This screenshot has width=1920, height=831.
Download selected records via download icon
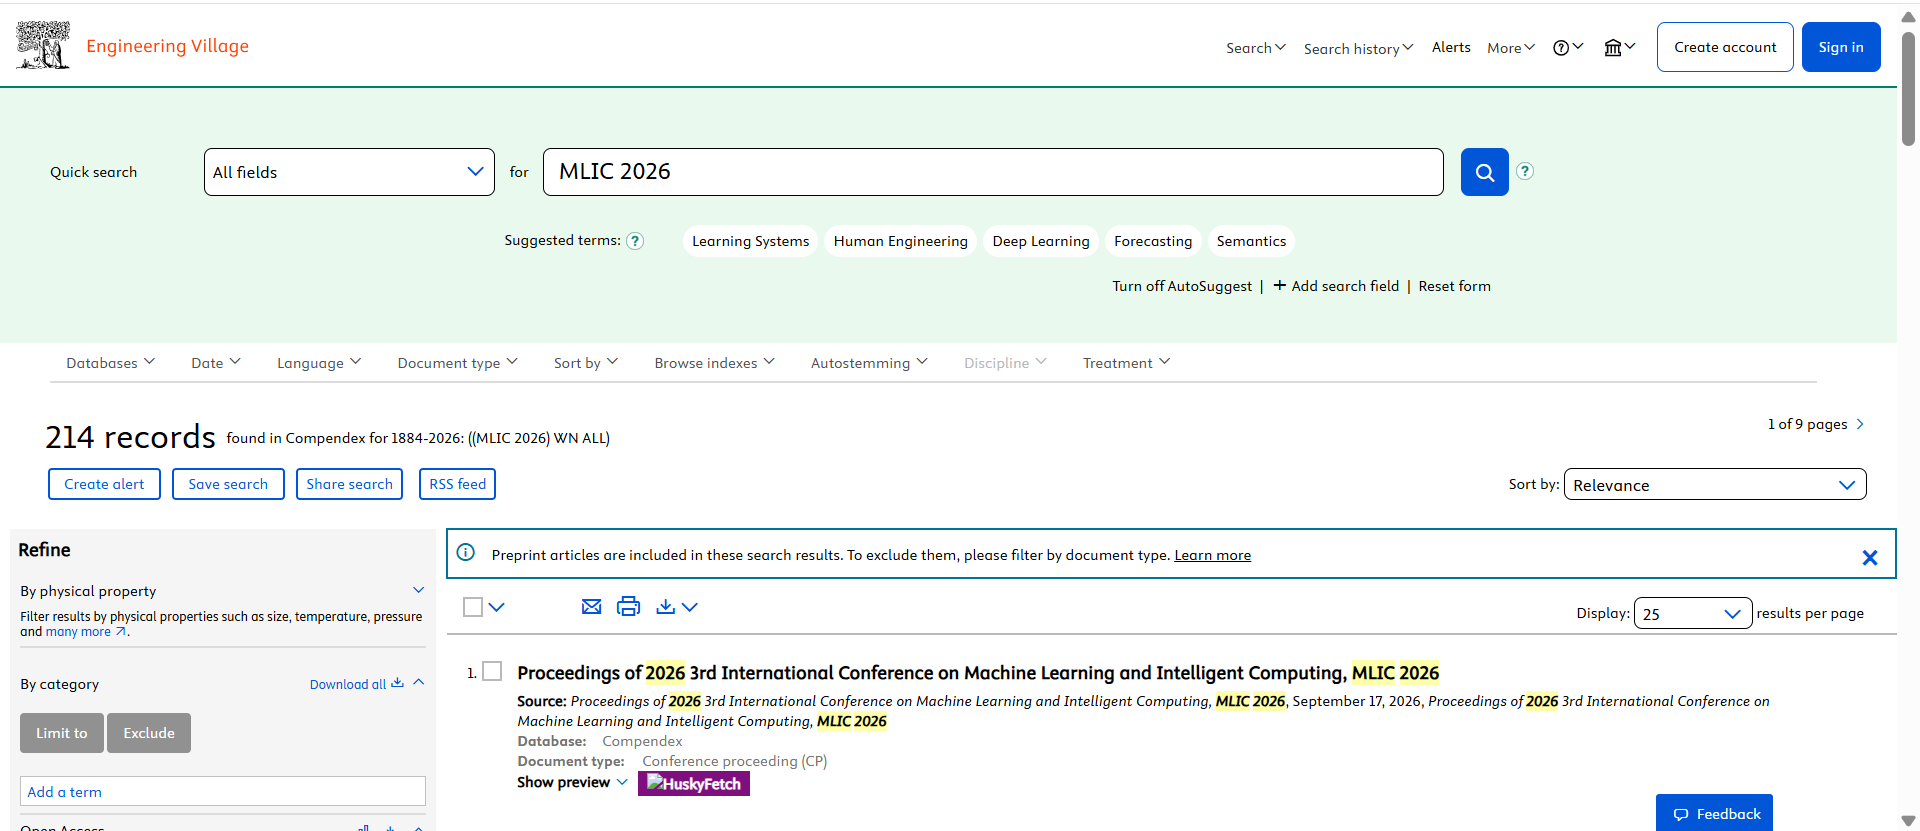(x=665, y=607)
